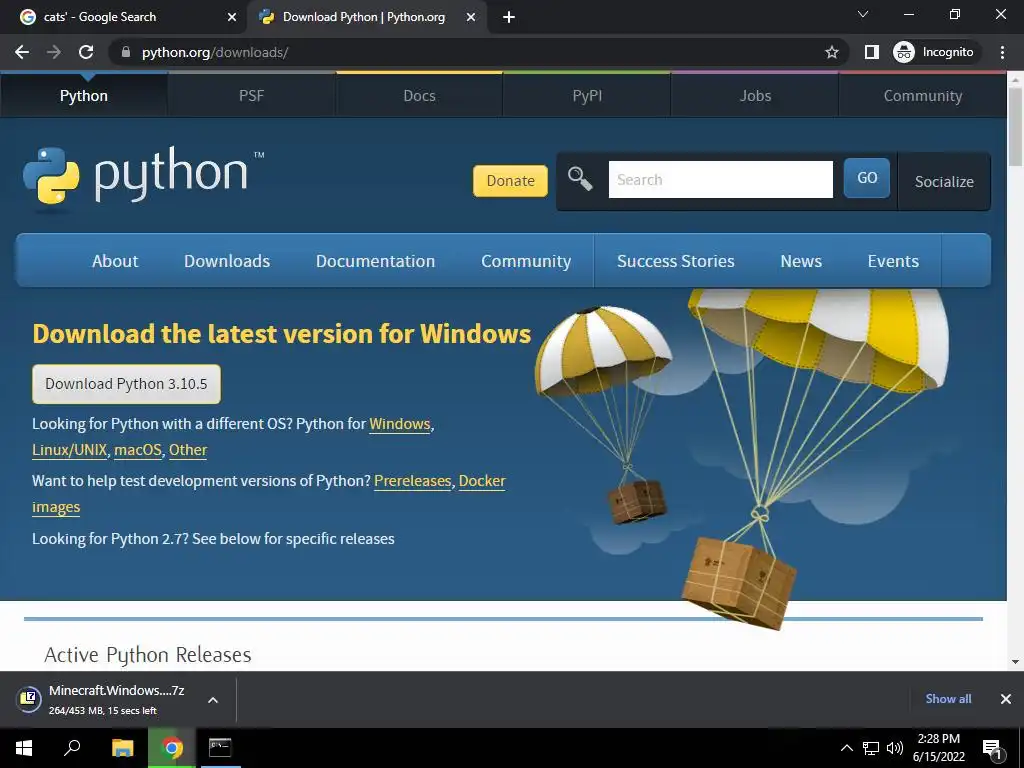Close the 'cats' Google Search tab
The image size is (1024, 768).
pyautogui.click(x=232, y=17)
